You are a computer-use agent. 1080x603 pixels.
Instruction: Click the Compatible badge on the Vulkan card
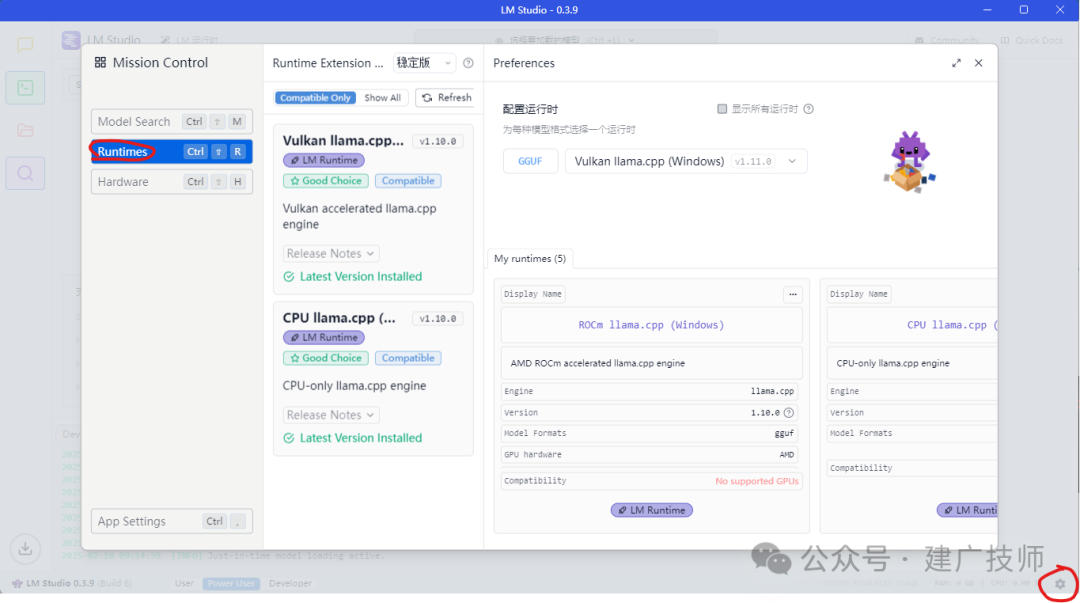pos(408,181)
